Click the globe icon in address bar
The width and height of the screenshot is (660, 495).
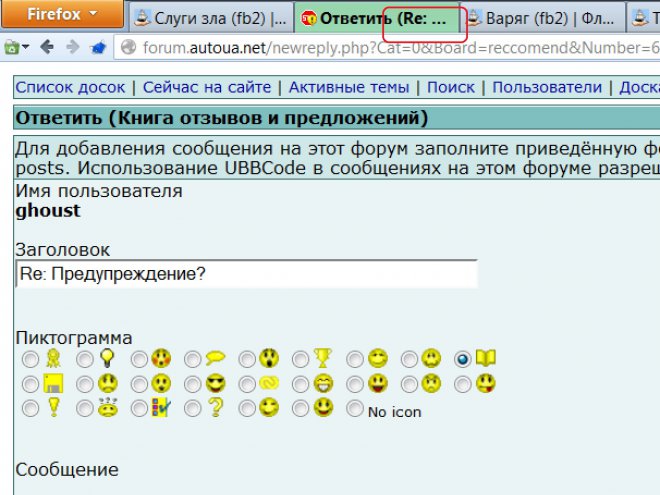pos(127,47)
